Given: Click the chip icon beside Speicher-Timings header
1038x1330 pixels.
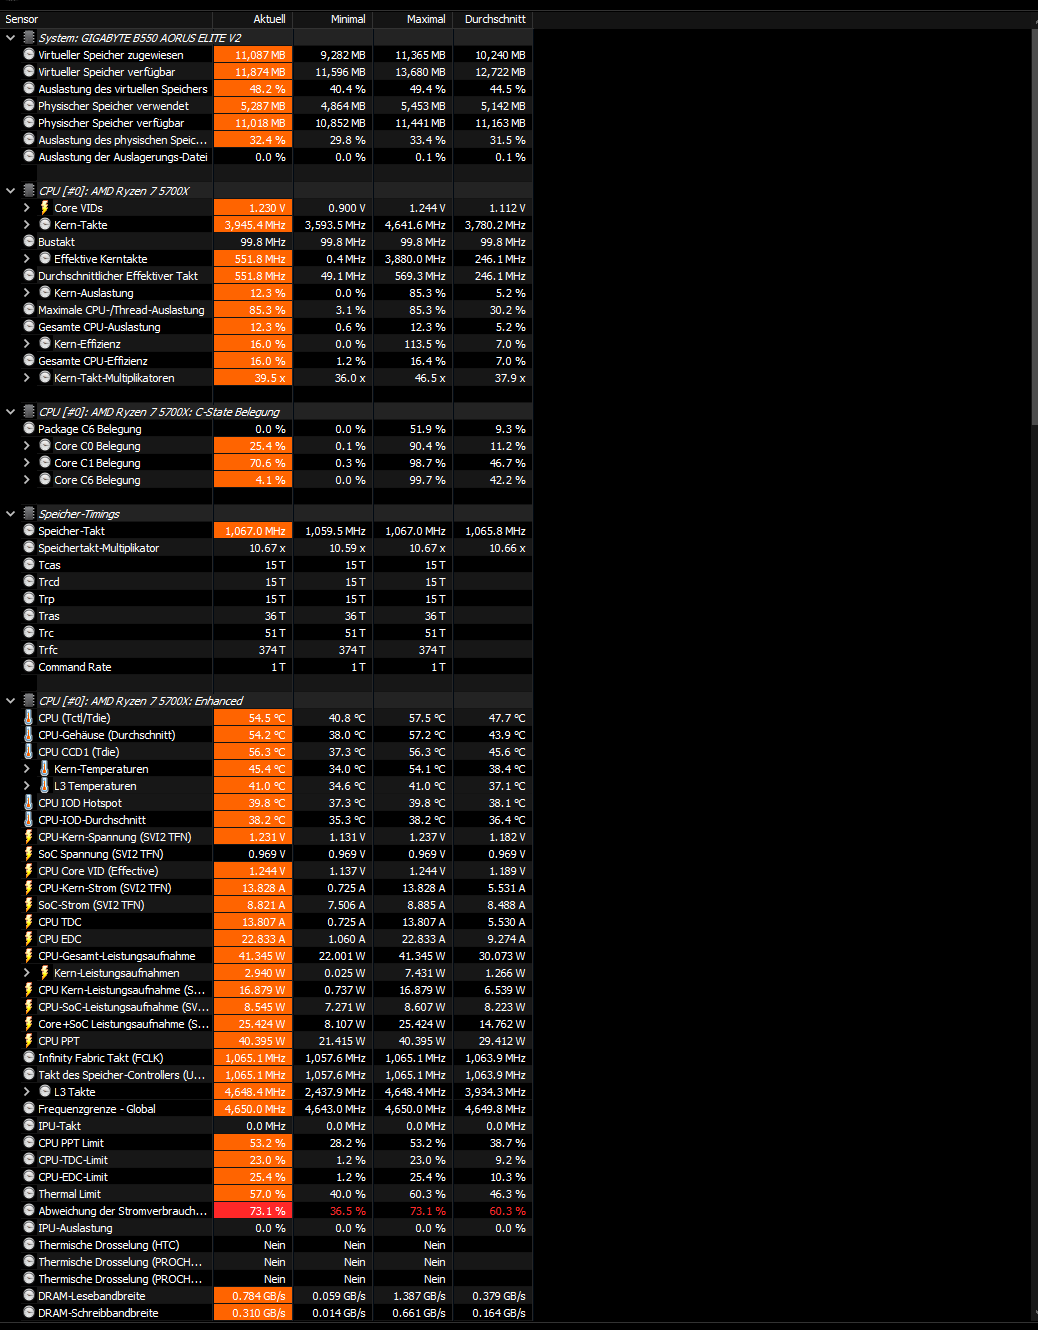Looking at the screenshot, I should (29, 513).
